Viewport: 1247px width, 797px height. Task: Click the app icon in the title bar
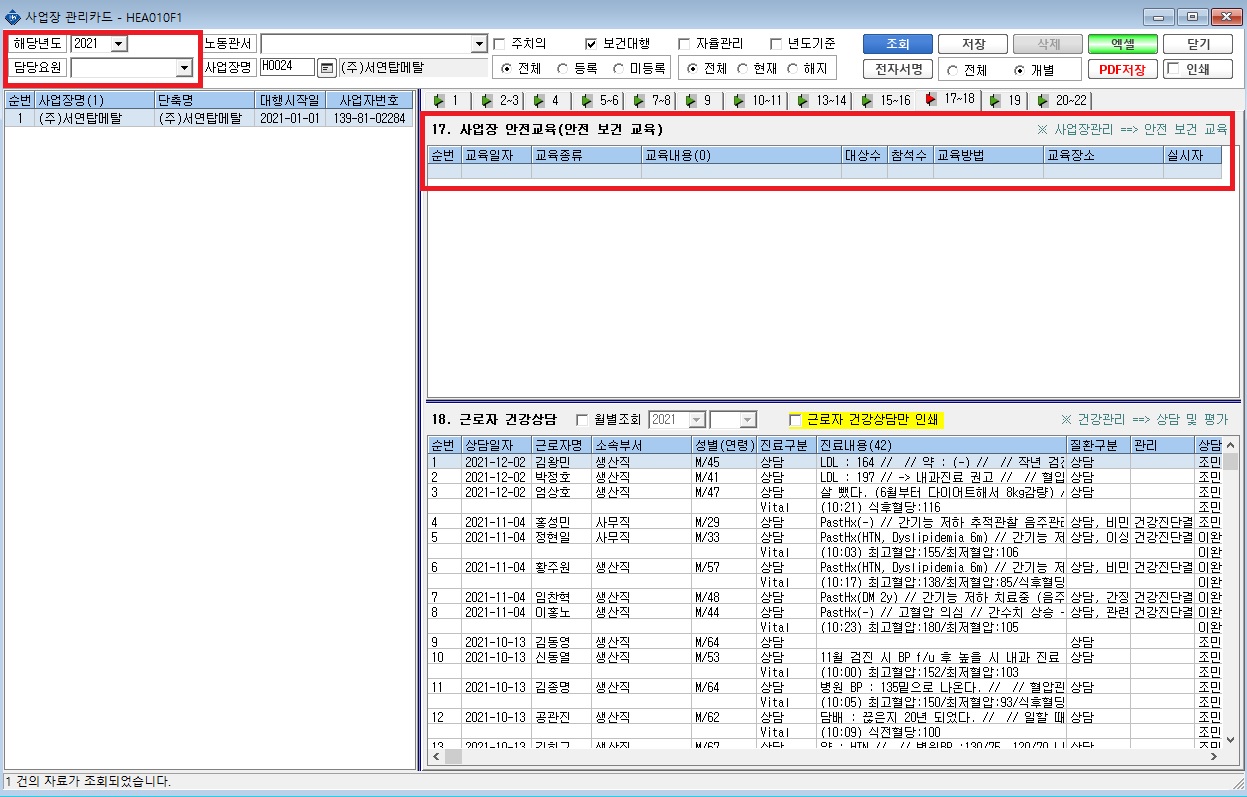[11, 17]
